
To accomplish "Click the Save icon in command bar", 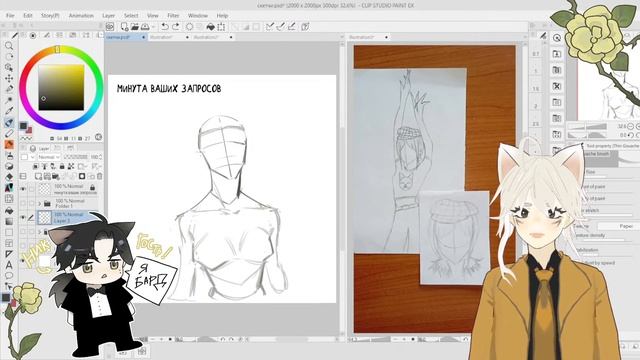I will [145, 27].
